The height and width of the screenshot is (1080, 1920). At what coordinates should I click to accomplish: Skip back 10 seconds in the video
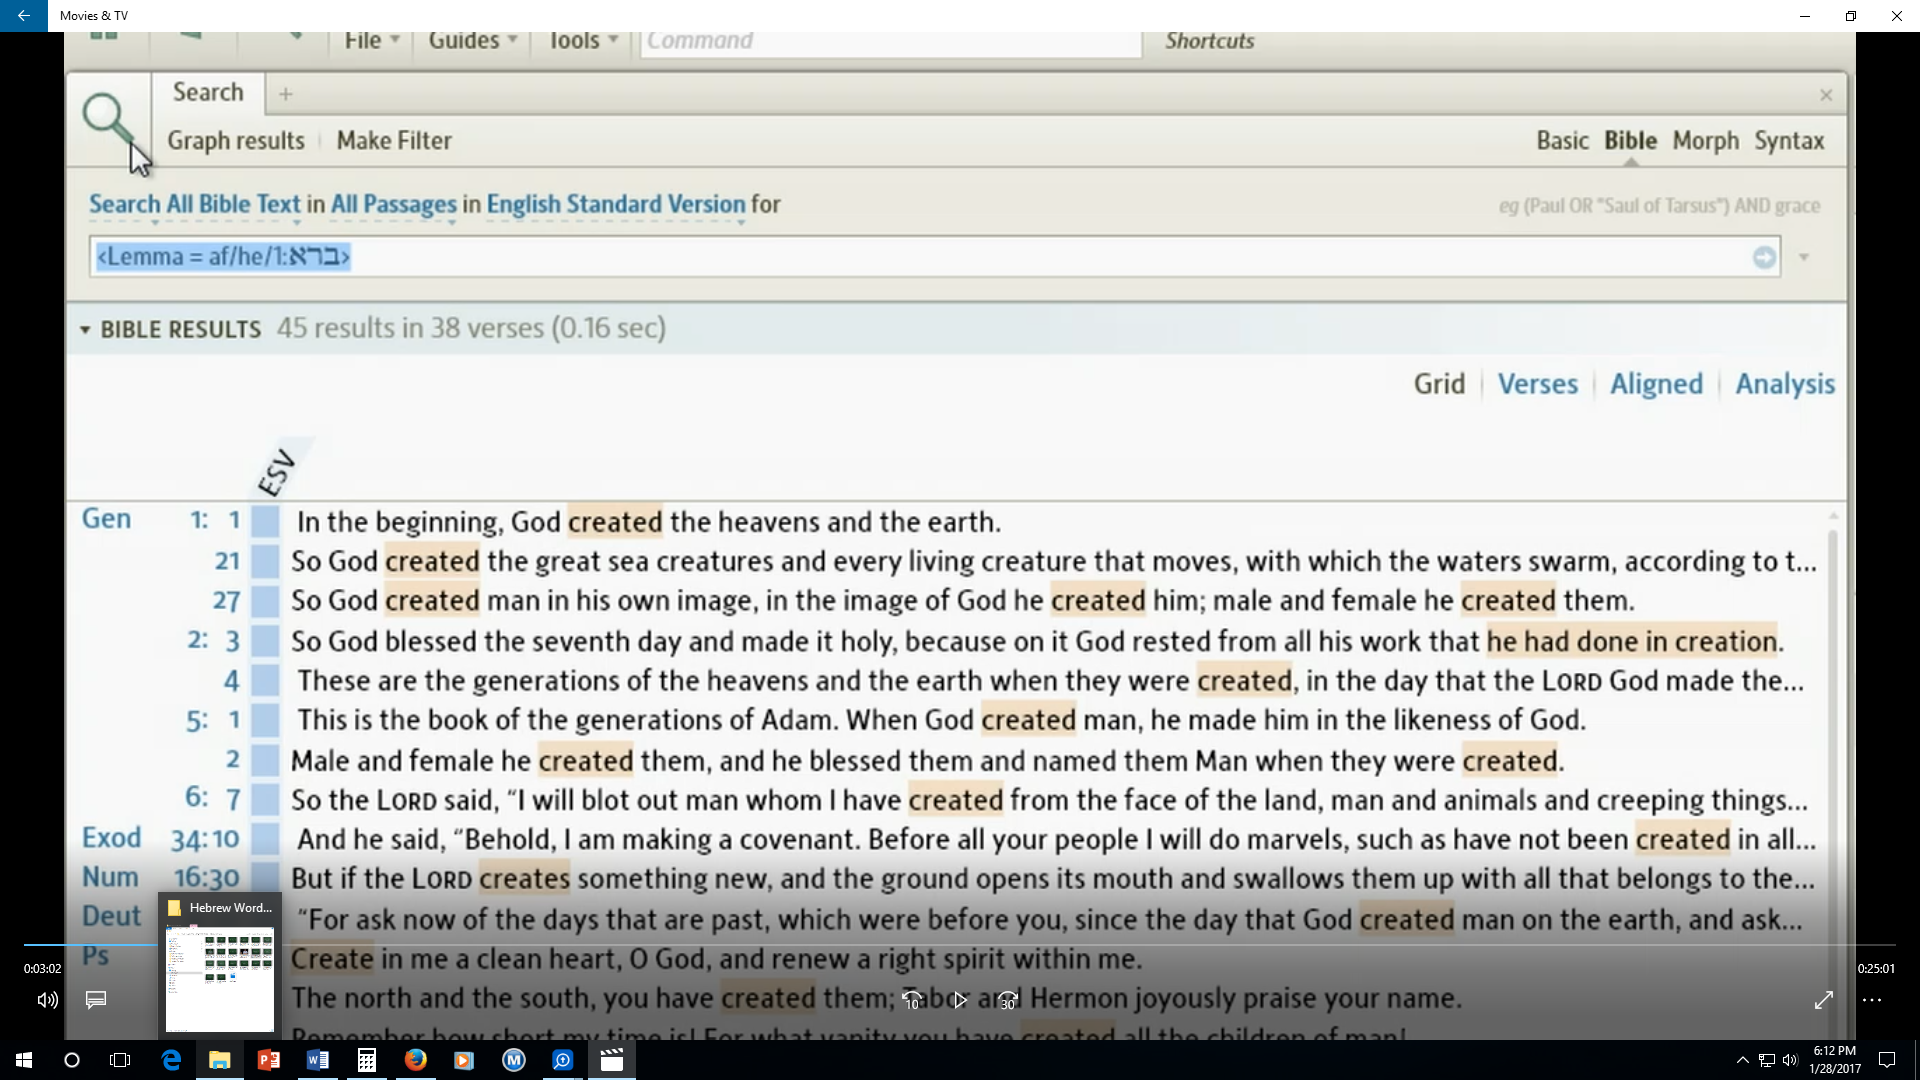911,1000
